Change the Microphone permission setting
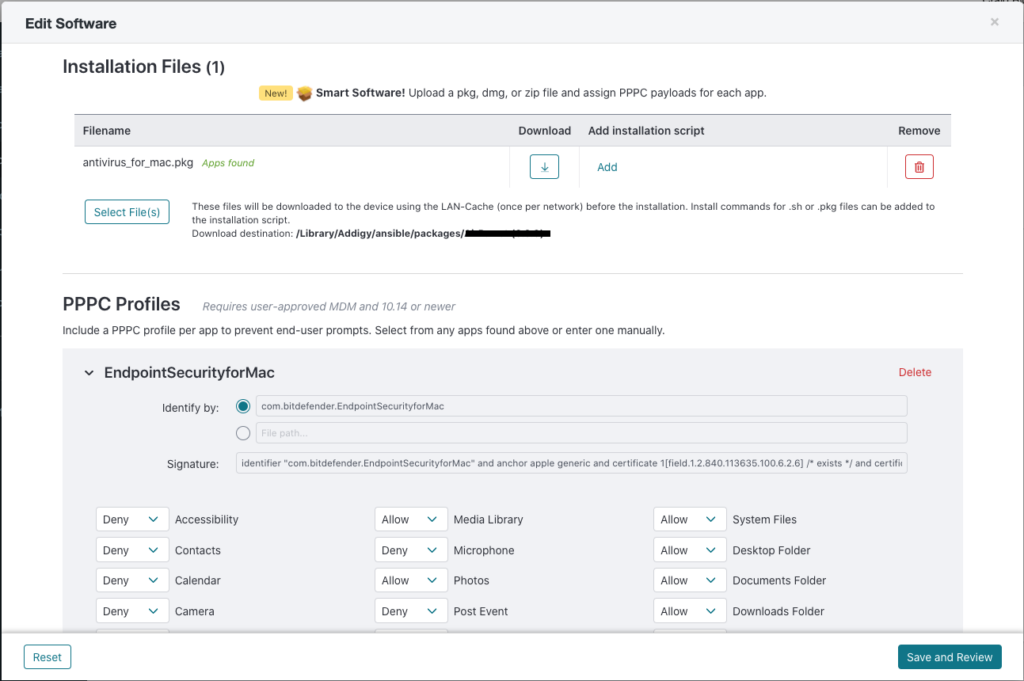This screenshot has height=681, width=1024. pyautogui.click(x=410, y=550)
